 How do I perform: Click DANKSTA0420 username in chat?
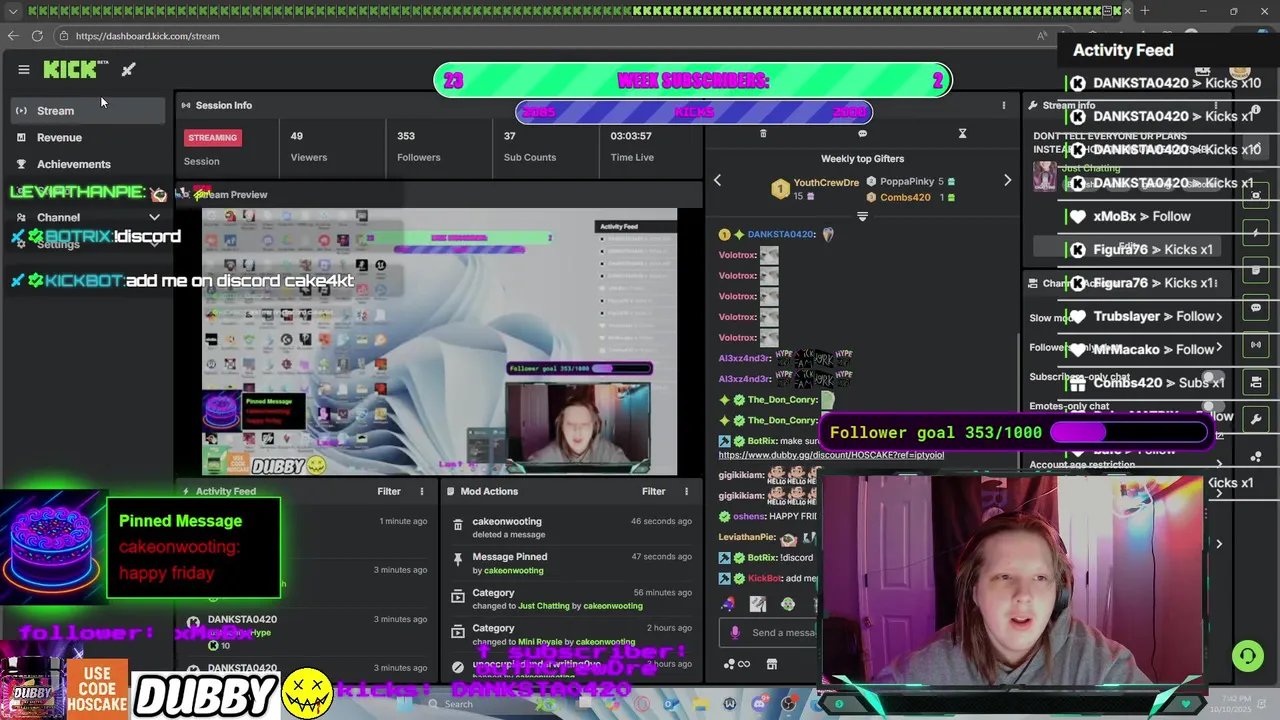(x=781, y=234)
